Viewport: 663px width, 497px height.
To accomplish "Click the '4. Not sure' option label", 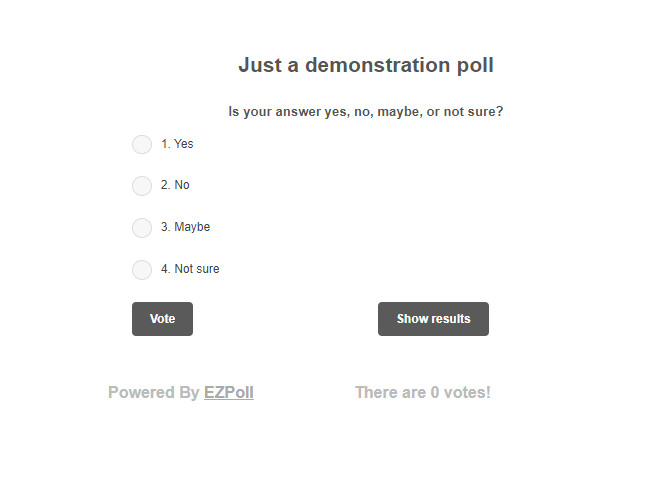I will pyautogui.click(x=190, y=269).
